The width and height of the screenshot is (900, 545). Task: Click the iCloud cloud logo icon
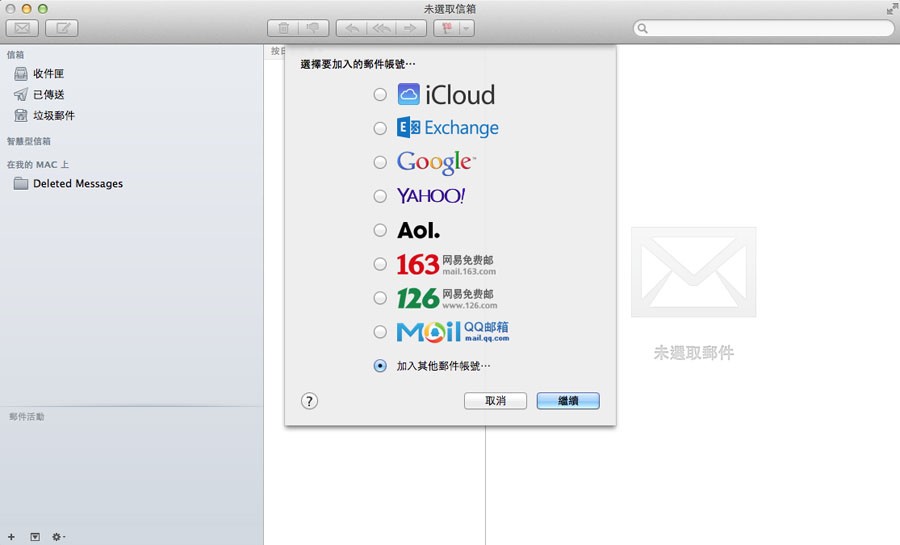click(x=409, y=94)
